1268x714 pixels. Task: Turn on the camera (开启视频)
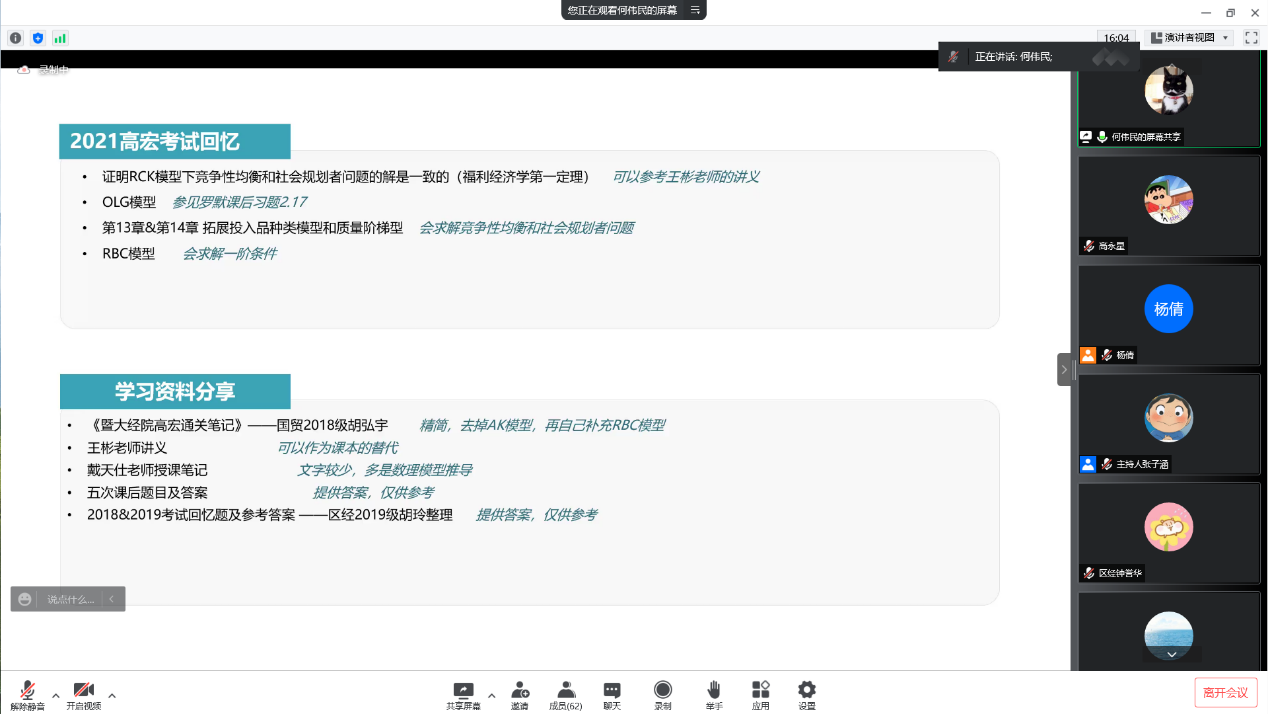tap(84, 692)
